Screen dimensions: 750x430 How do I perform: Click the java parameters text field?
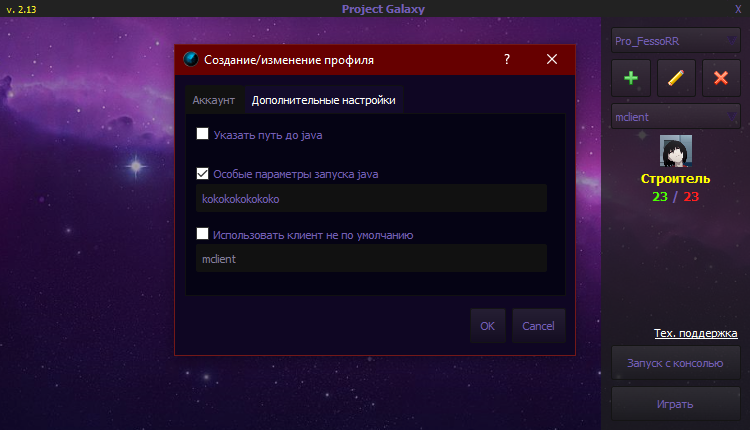(x=372, y=198)
